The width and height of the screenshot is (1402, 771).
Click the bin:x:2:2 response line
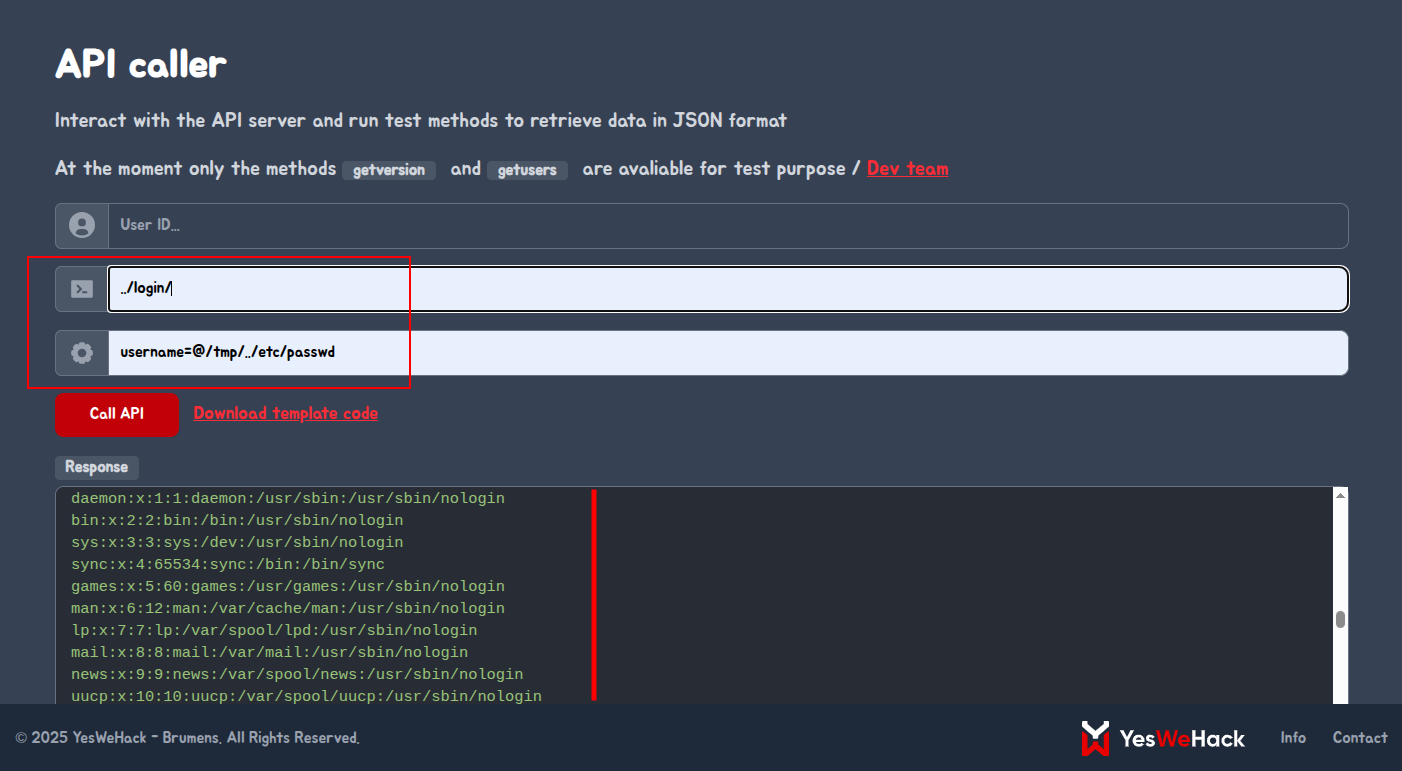click(x=237, y=520)
